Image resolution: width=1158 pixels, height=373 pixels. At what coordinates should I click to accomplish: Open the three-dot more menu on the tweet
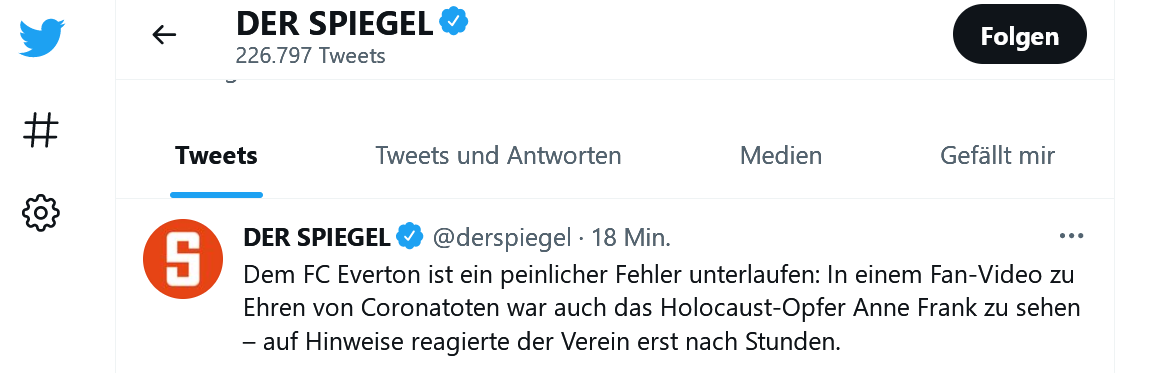pyautogui.click(x=1071, y=236)
